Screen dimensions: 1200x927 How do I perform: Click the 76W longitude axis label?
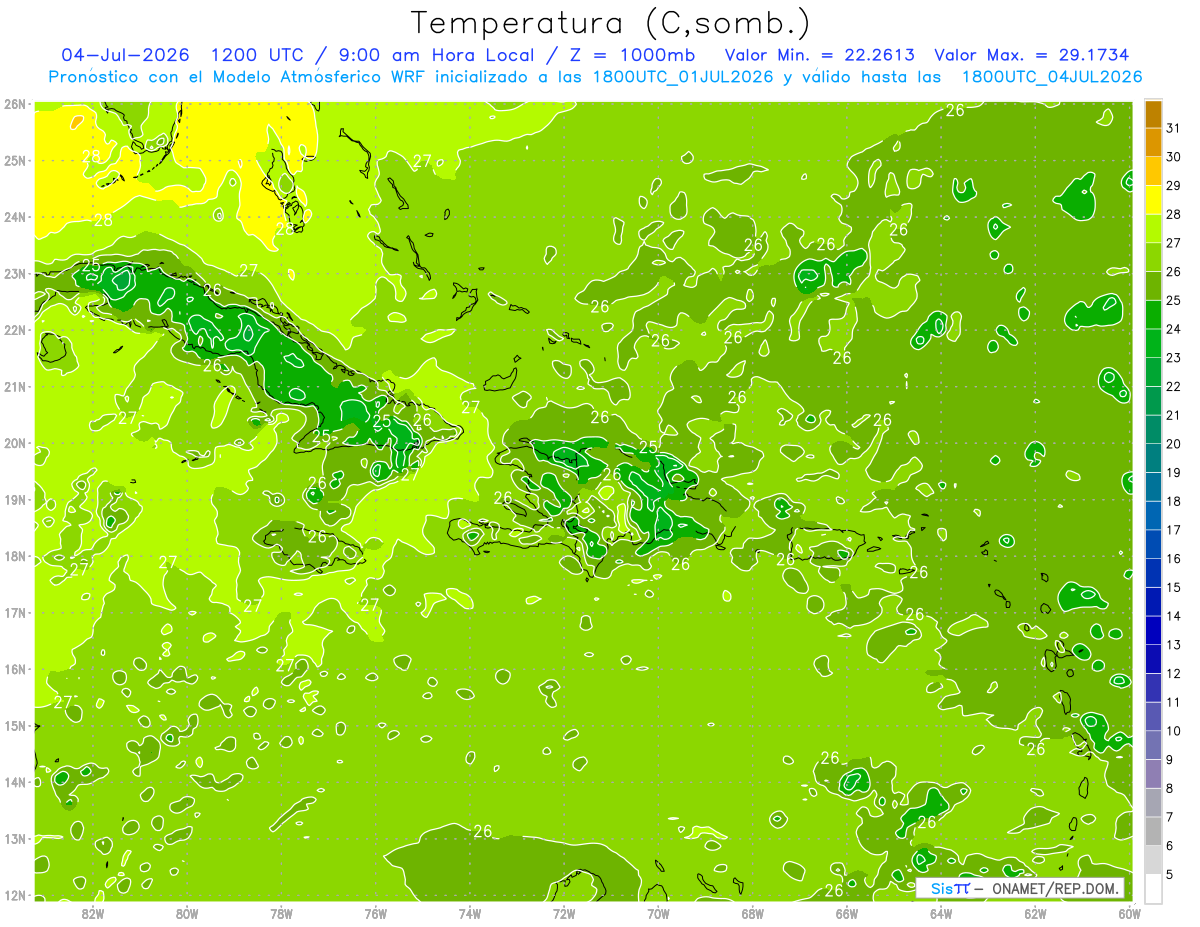tap(376, 913)
